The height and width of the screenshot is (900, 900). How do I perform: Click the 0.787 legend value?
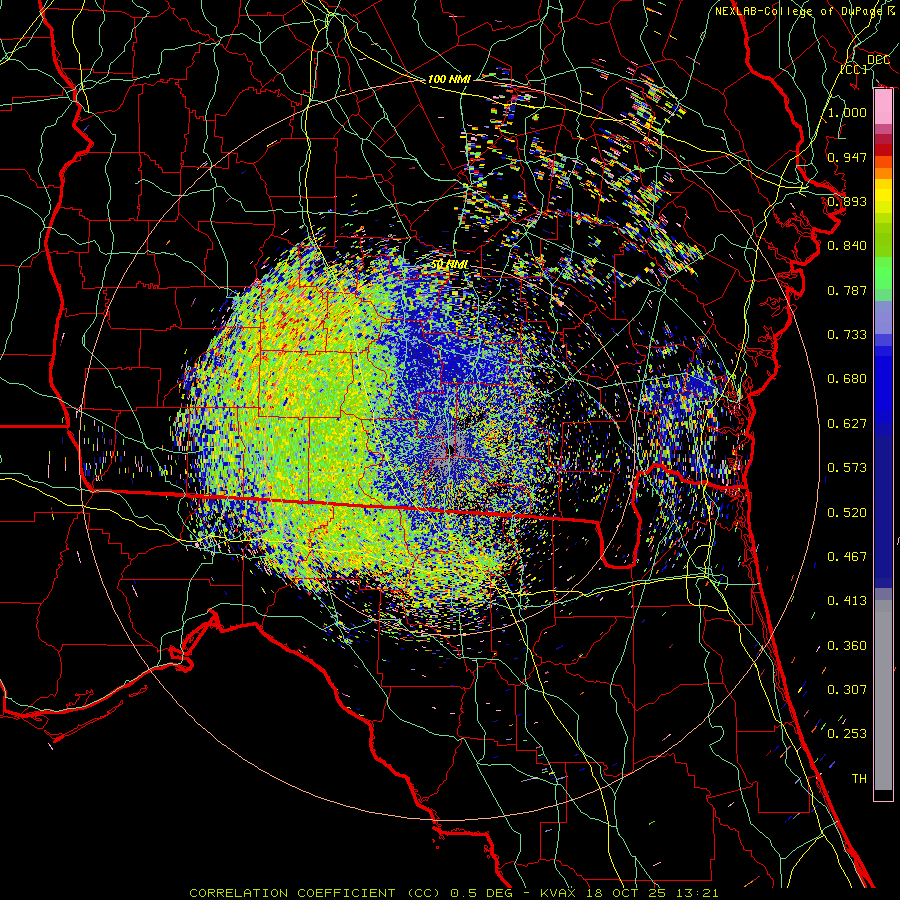click(x=847, y=290)
